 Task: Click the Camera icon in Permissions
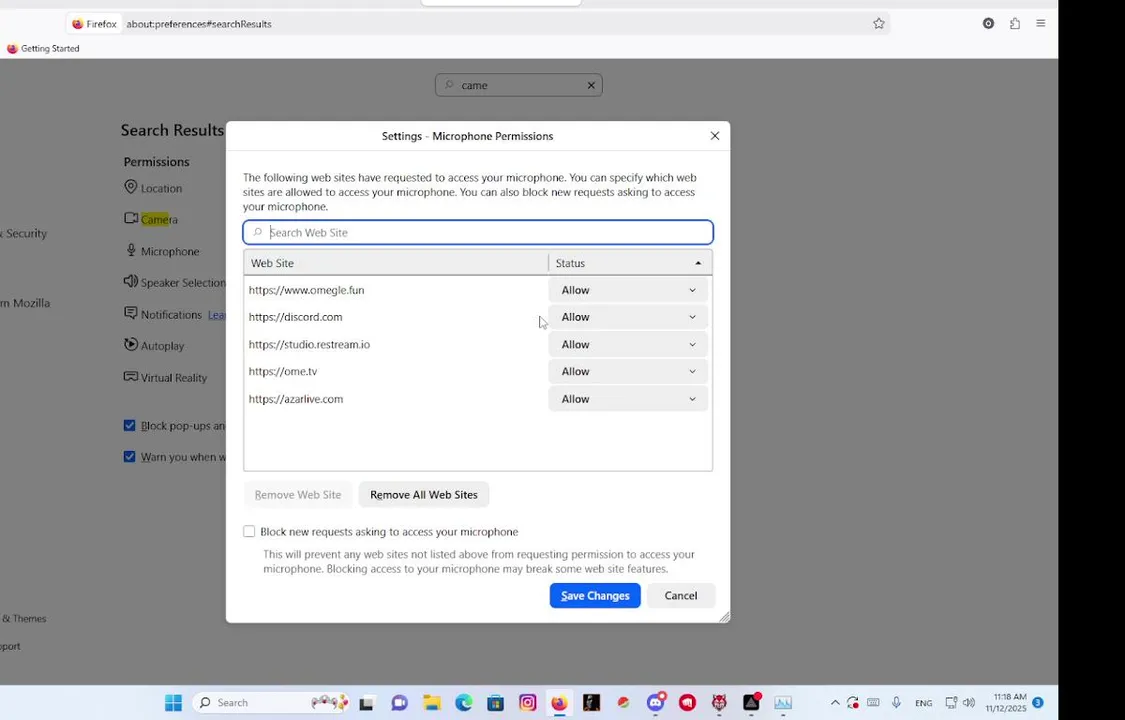click(x=131, y=218)
